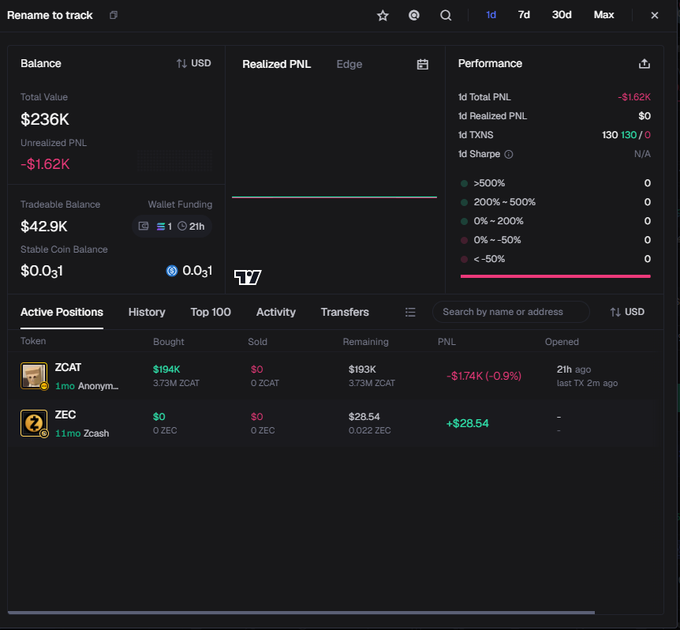Select the 7d timeframe
Screen dimensions: 680x630
[x=524, y=15]
